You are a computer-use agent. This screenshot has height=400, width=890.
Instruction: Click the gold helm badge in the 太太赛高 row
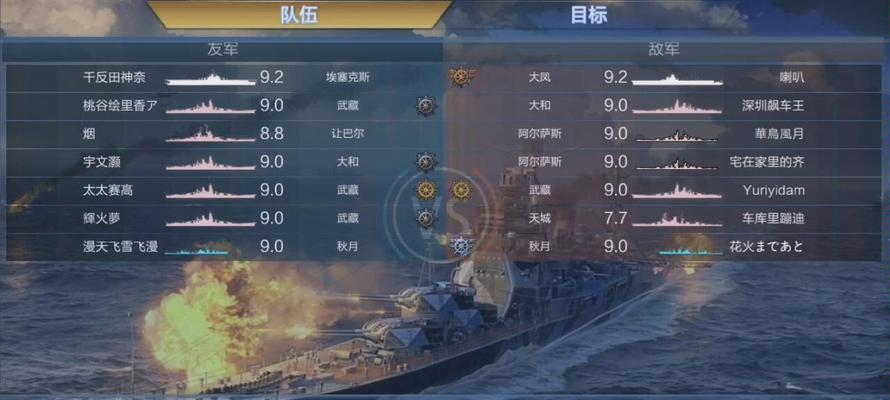point(426,190)
